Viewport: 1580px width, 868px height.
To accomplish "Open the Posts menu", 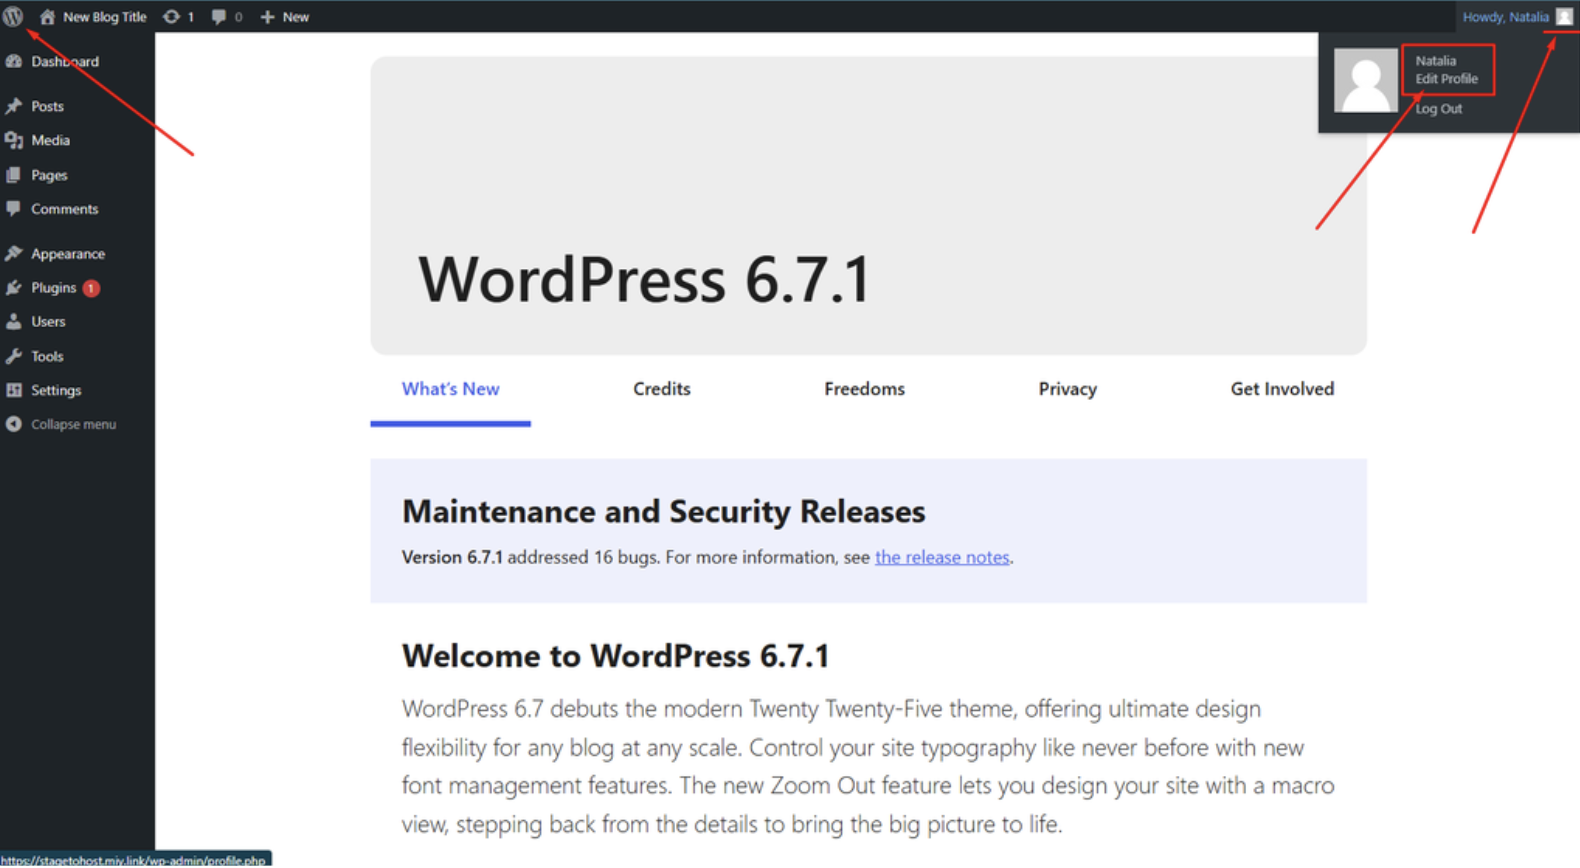I will [x=47, y=106].
